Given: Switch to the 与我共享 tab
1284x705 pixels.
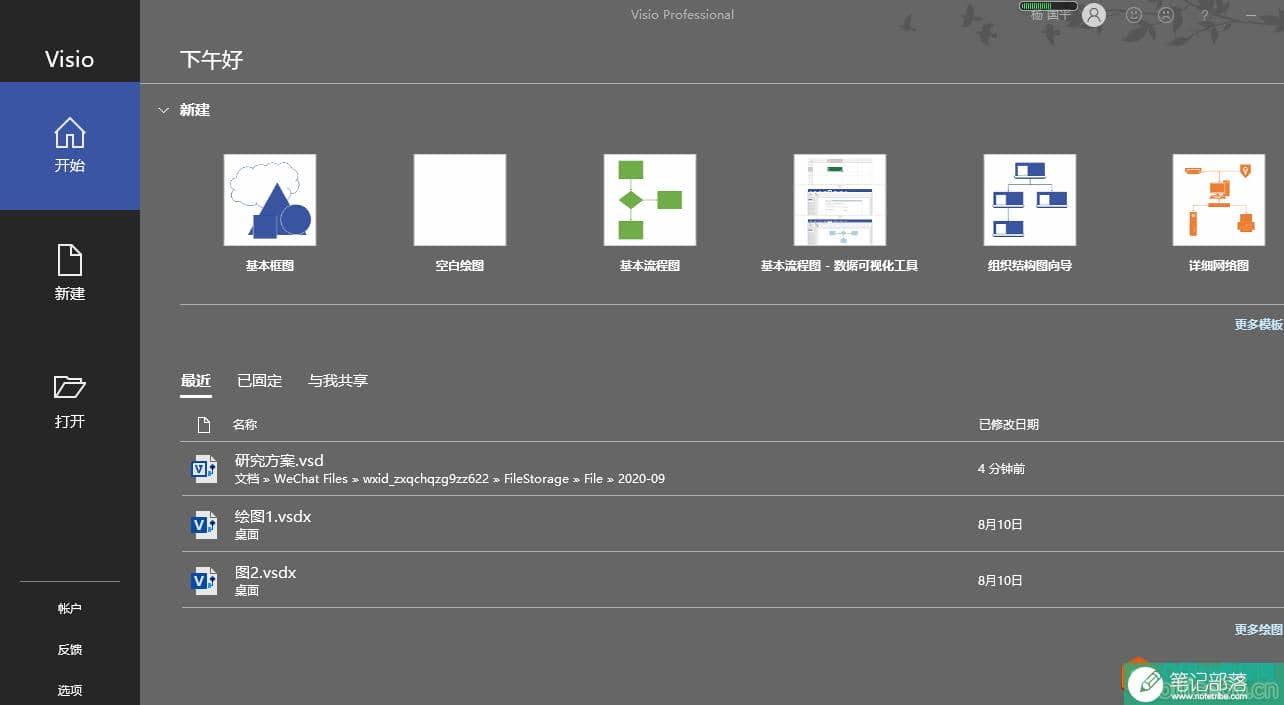Looking at the screenshot, I should pos(338,381).
